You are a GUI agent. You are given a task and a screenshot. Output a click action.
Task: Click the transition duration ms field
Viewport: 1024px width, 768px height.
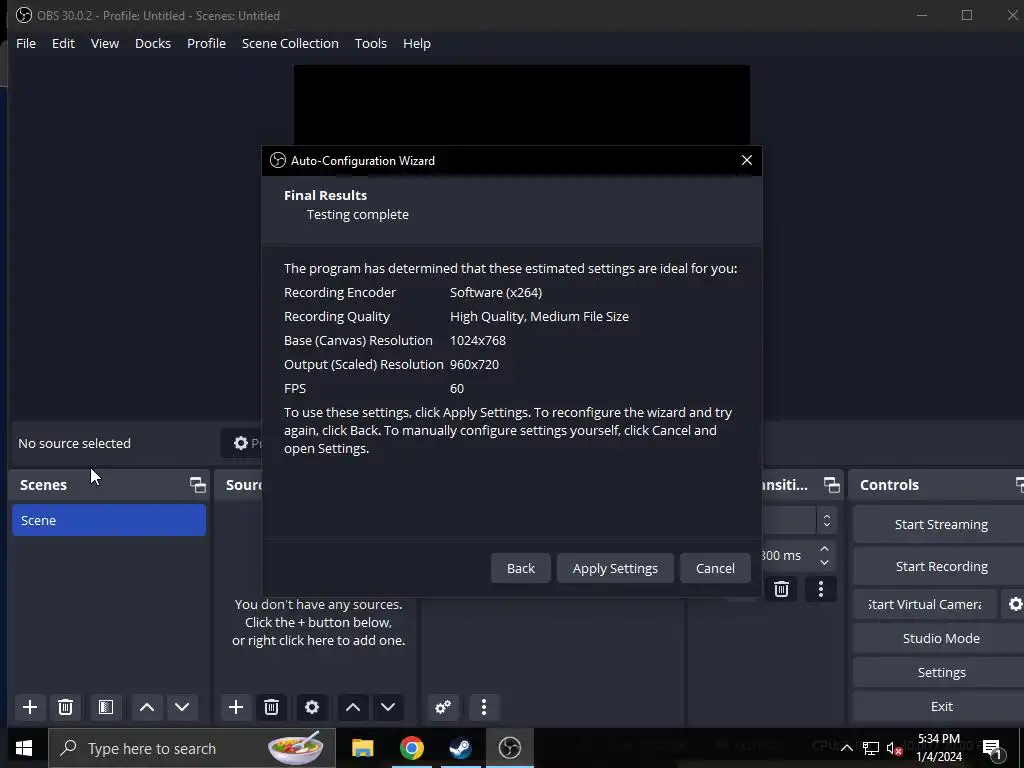(788, 555)
